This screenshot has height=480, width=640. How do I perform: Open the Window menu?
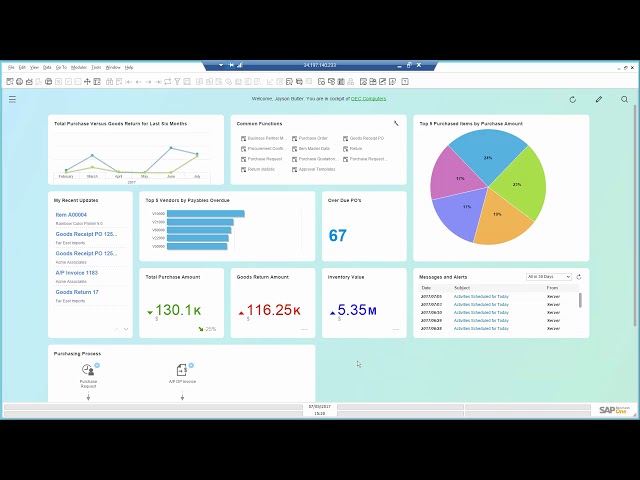coord(113,67)
